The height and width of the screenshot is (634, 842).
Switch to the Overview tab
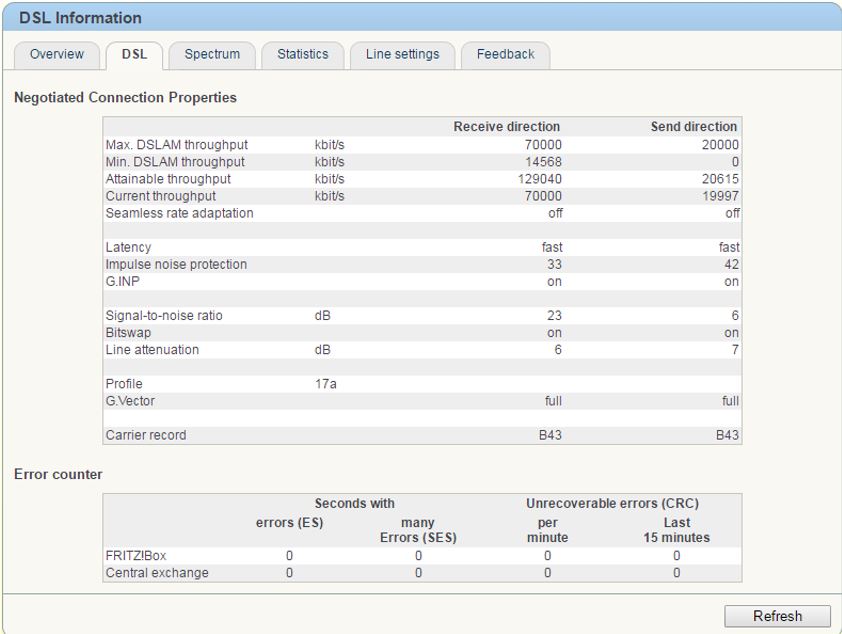click(57, 54)
